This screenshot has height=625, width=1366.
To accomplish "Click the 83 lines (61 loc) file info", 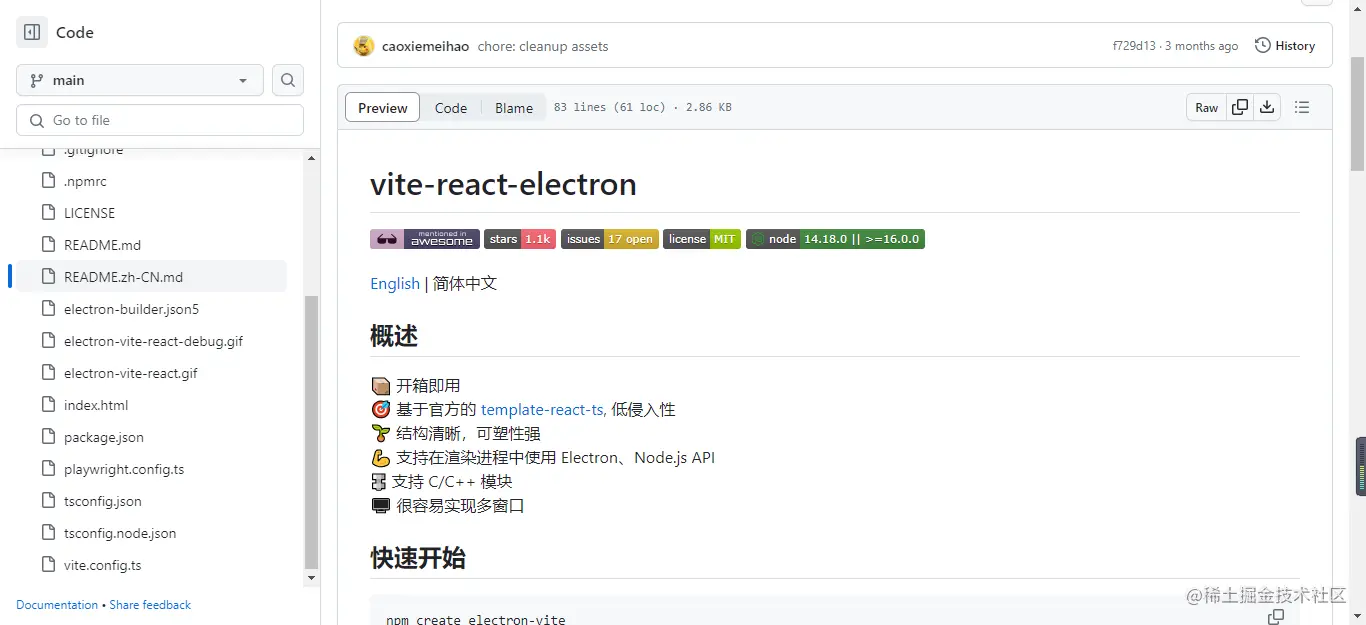I will point(642,107).
